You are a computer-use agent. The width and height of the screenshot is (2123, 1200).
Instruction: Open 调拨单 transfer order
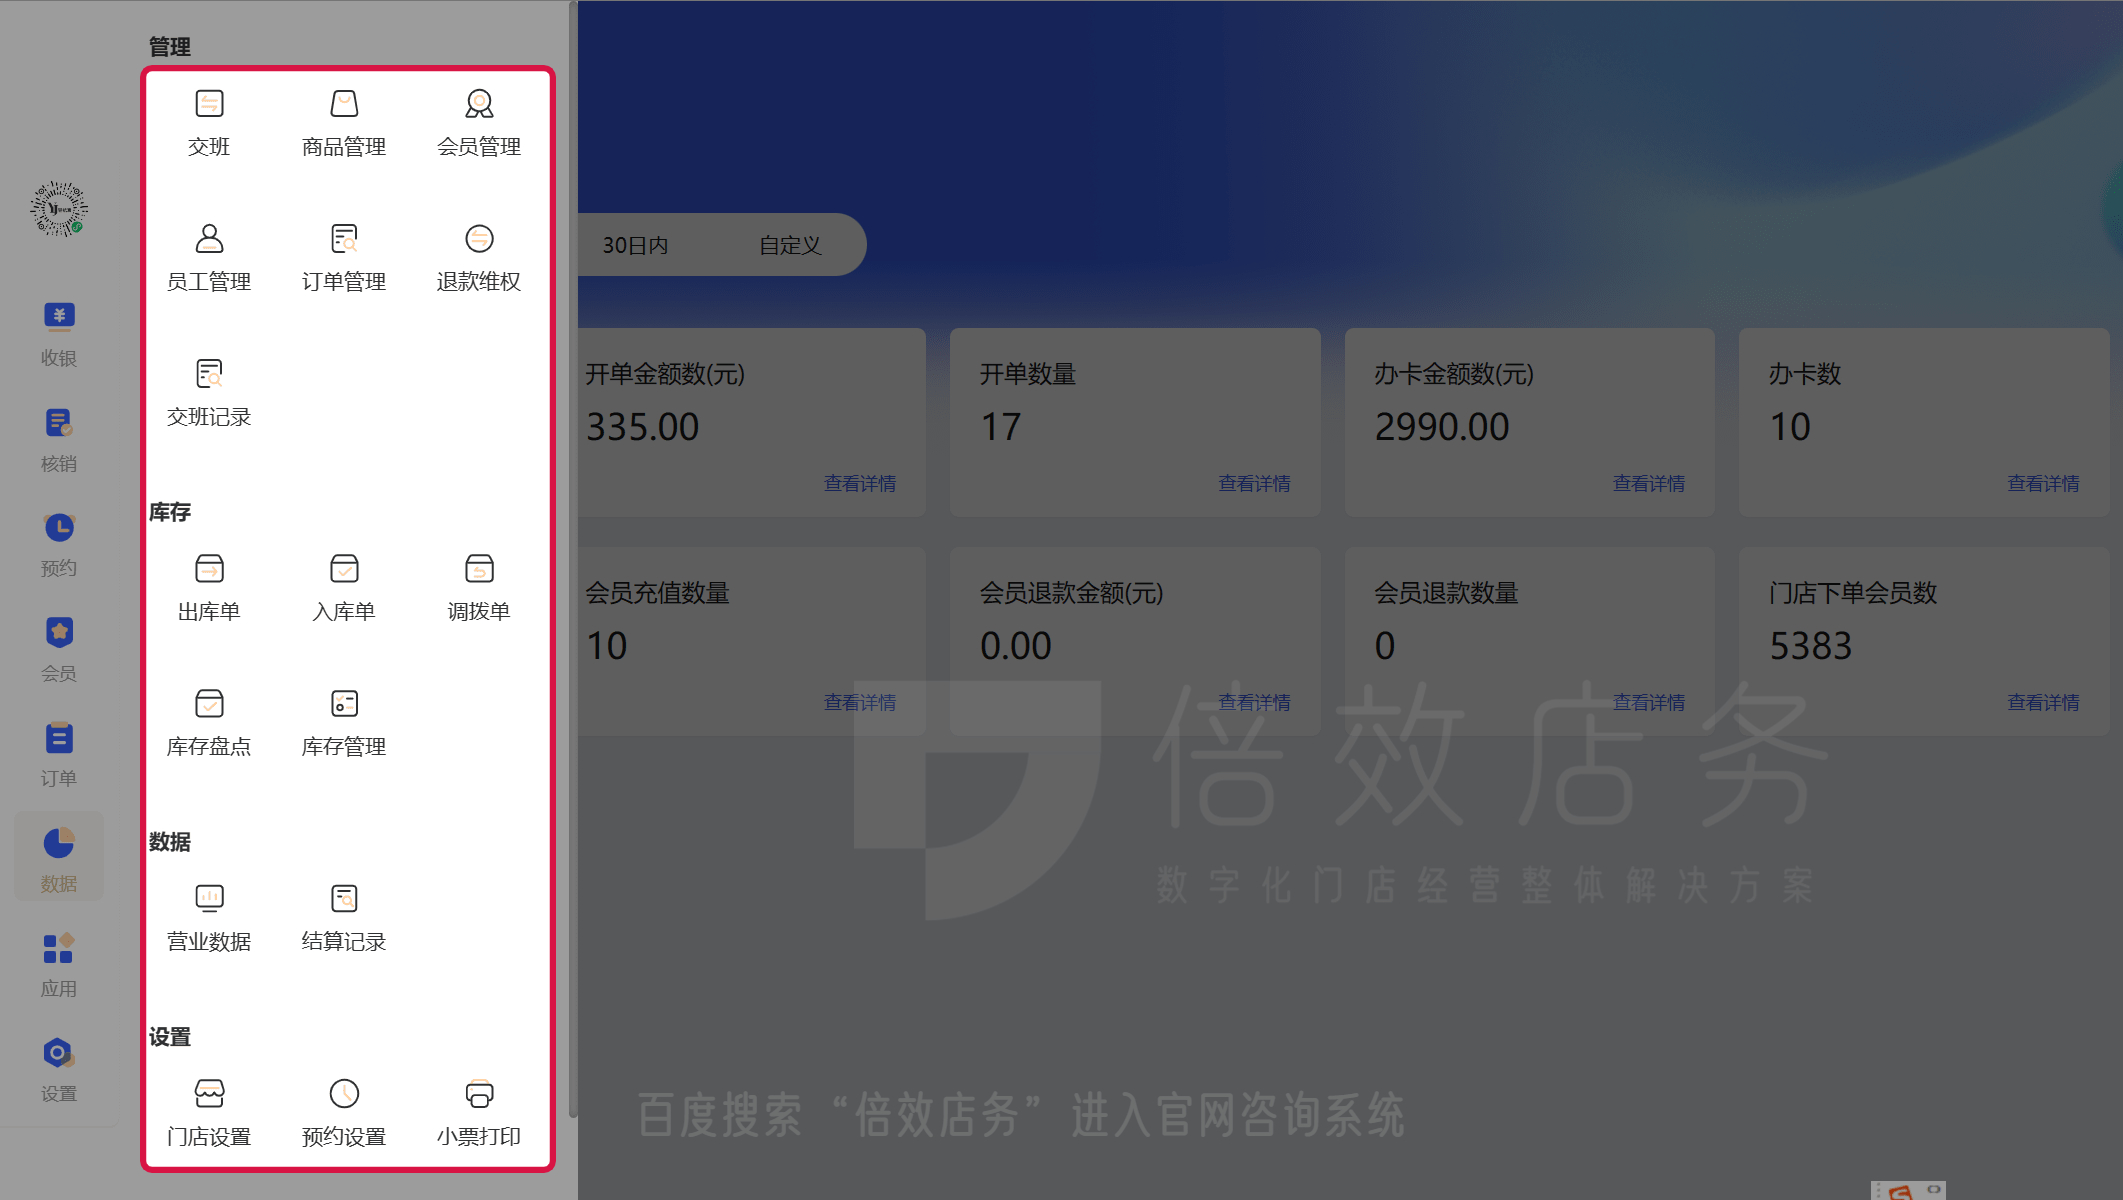[479, 588]
